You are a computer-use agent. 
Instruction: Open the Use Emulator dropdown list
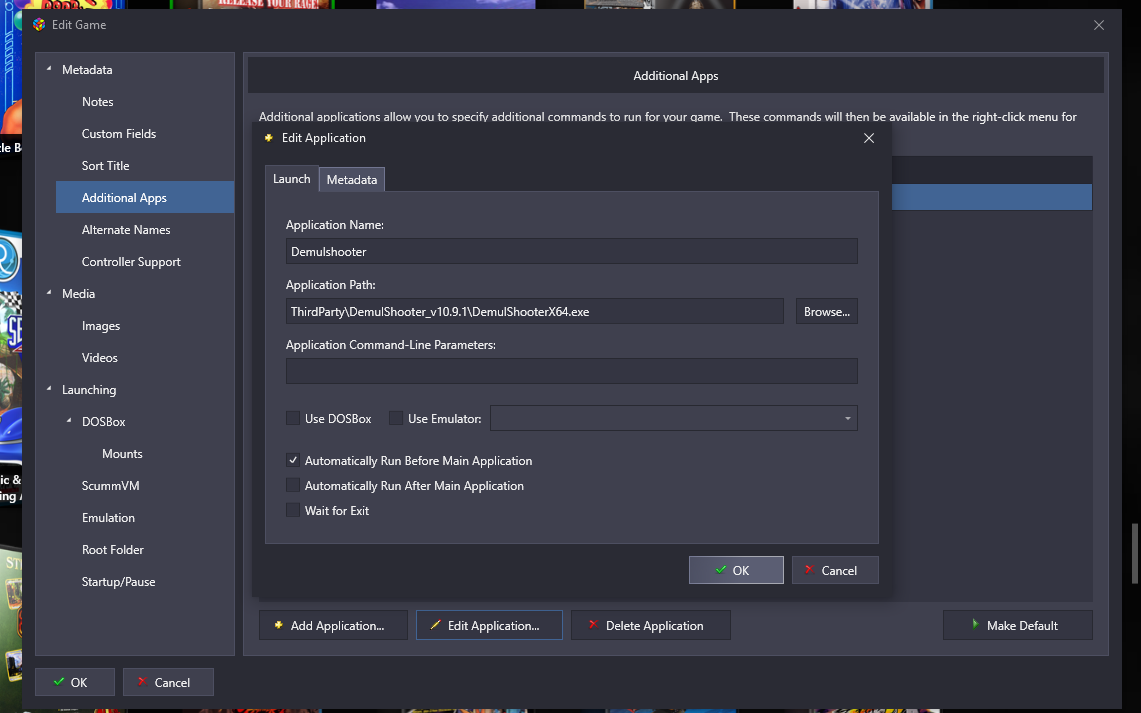[x=847, y=418]
